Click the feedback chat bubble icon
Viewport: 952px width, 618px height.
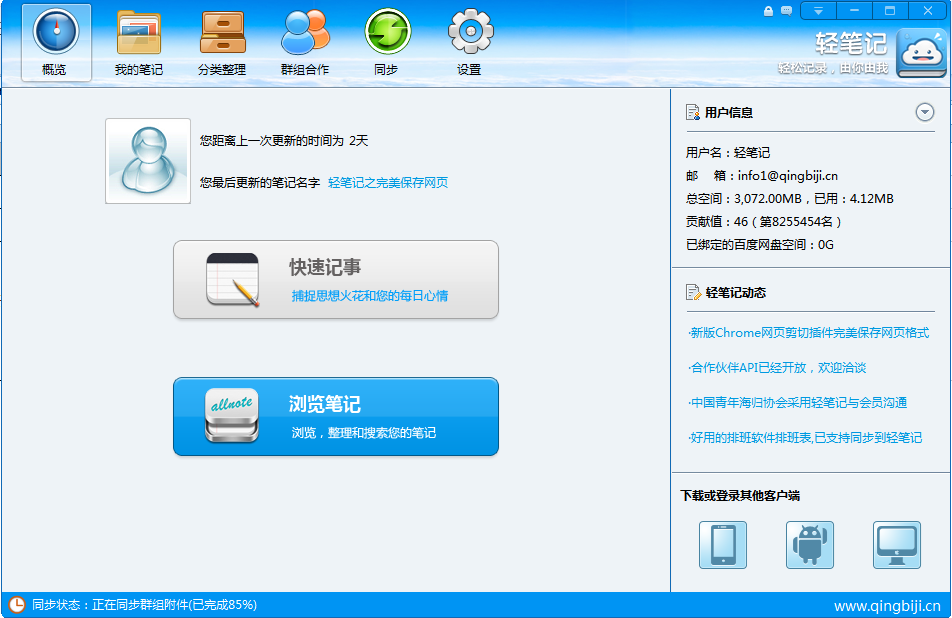pos(786,11)
